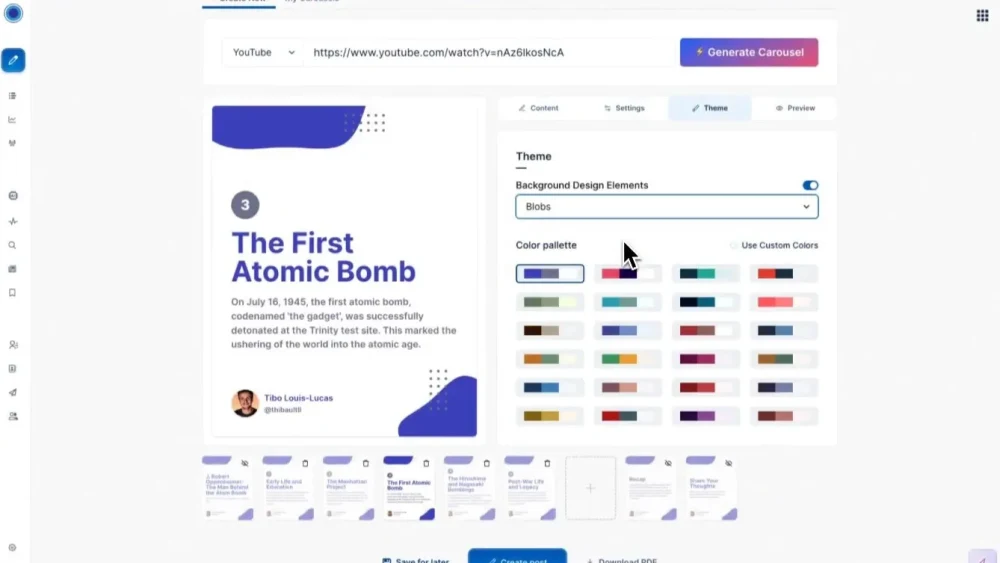Viewport: 1000px width, 563px height.
Task: Click the slide number 3 badge
Action: pos(245,205)
